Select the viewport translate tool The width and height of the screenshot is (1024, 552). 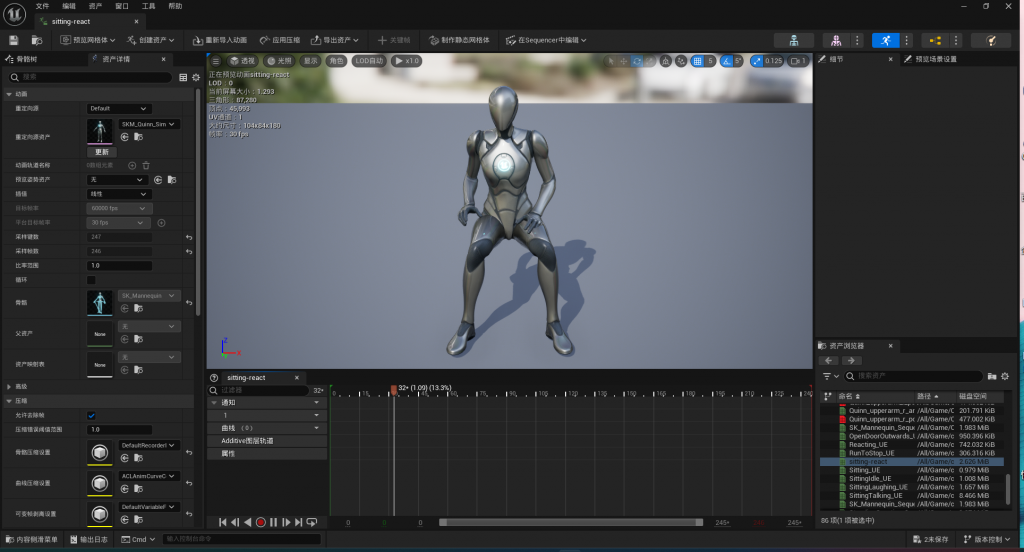[x=624, y=61]
